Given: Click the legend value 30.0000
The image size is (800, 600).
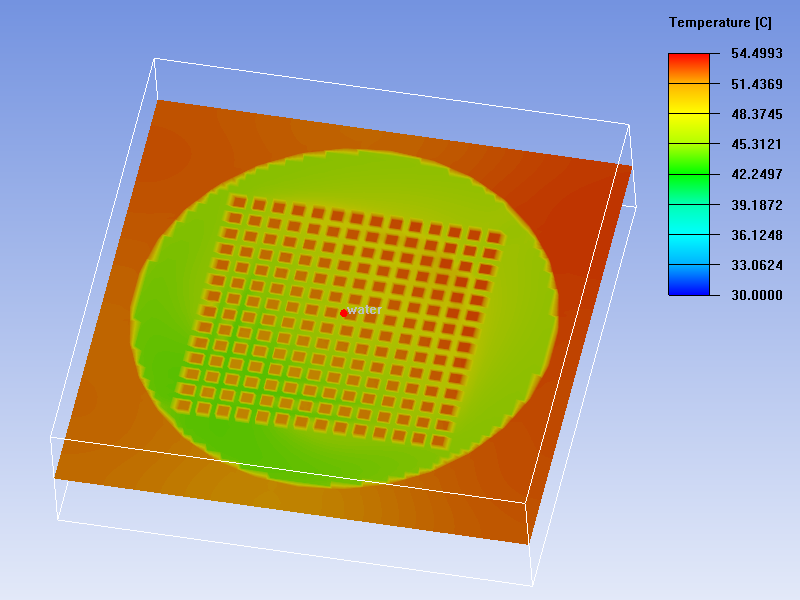Looking at the screenshot, I should [x=757, y=295].
